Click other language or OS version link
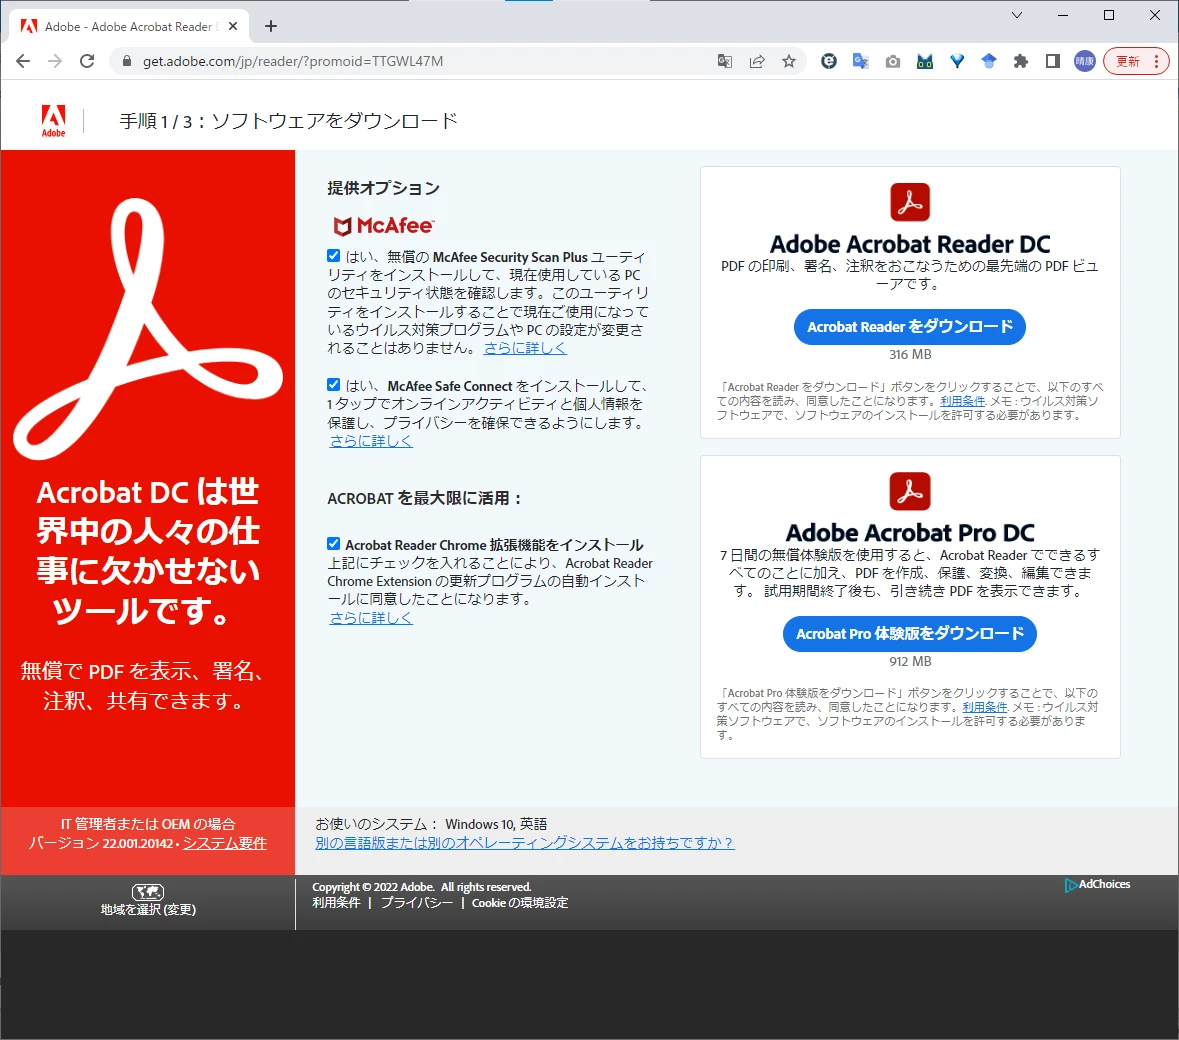Screen dimensions: 1179x1040 [x=524, y=843]
